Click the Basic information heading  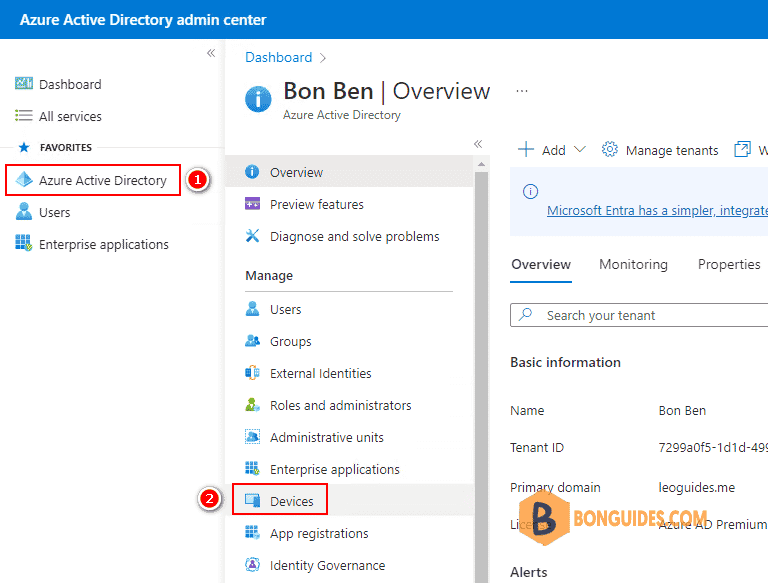(565, 362)
